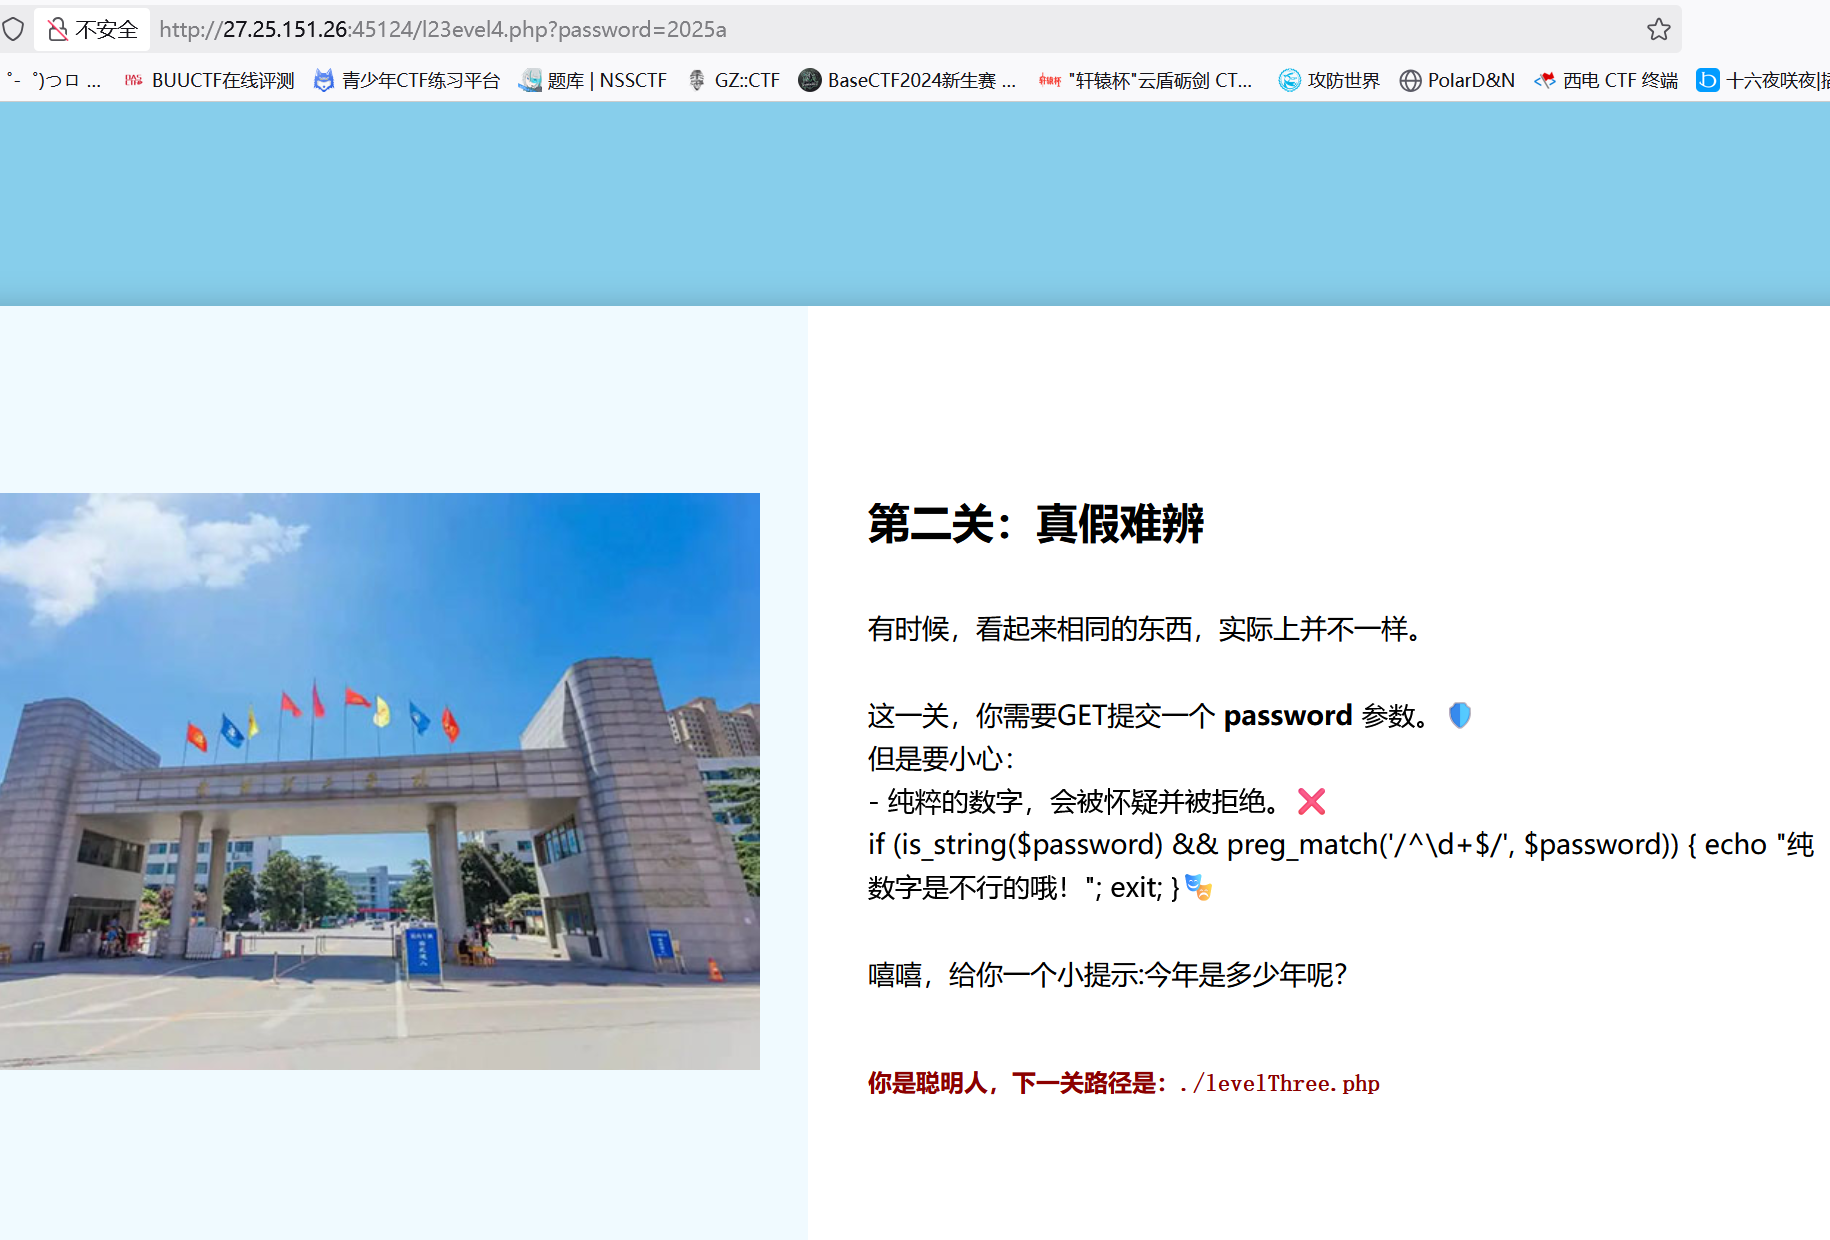Open 题库 | NSSCTF bookmark
Viewport: 1830px width, 1240px height.
(593, 80)
